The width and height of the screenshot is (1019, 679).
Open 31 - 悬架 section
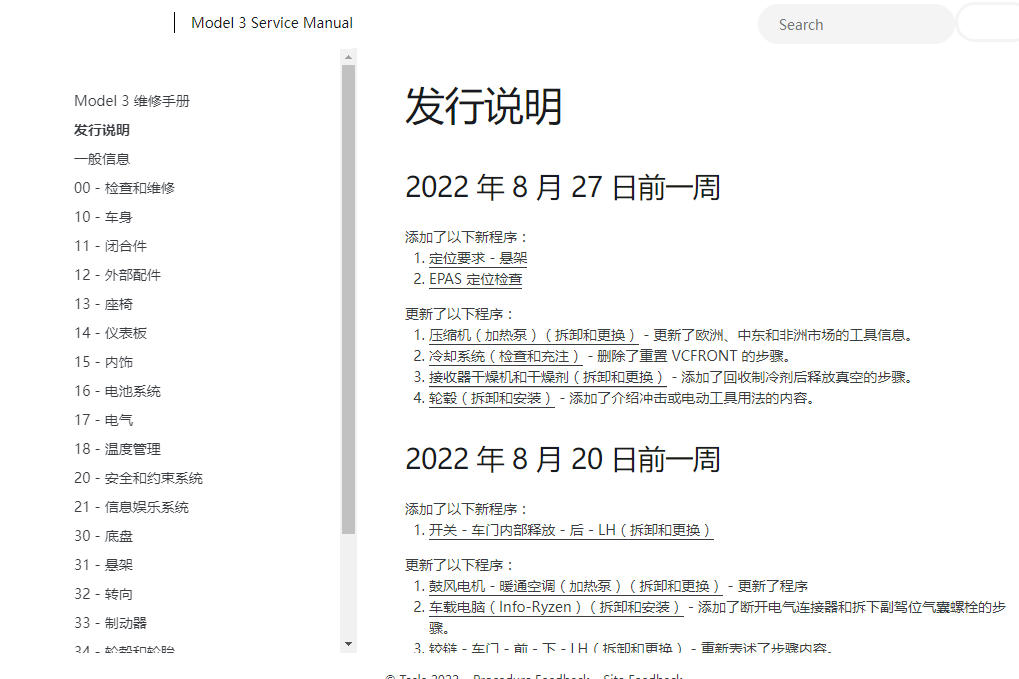(103, 565)
